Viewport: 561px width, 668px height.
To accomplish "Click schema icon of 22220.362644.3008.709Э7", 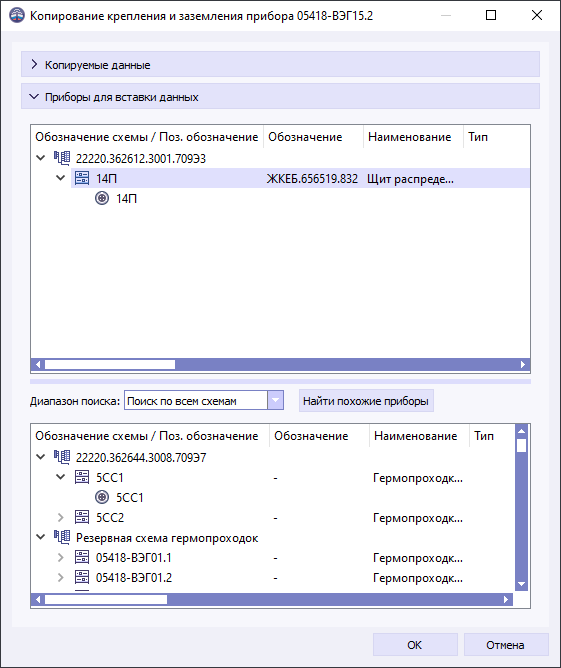I will point(62,457).
